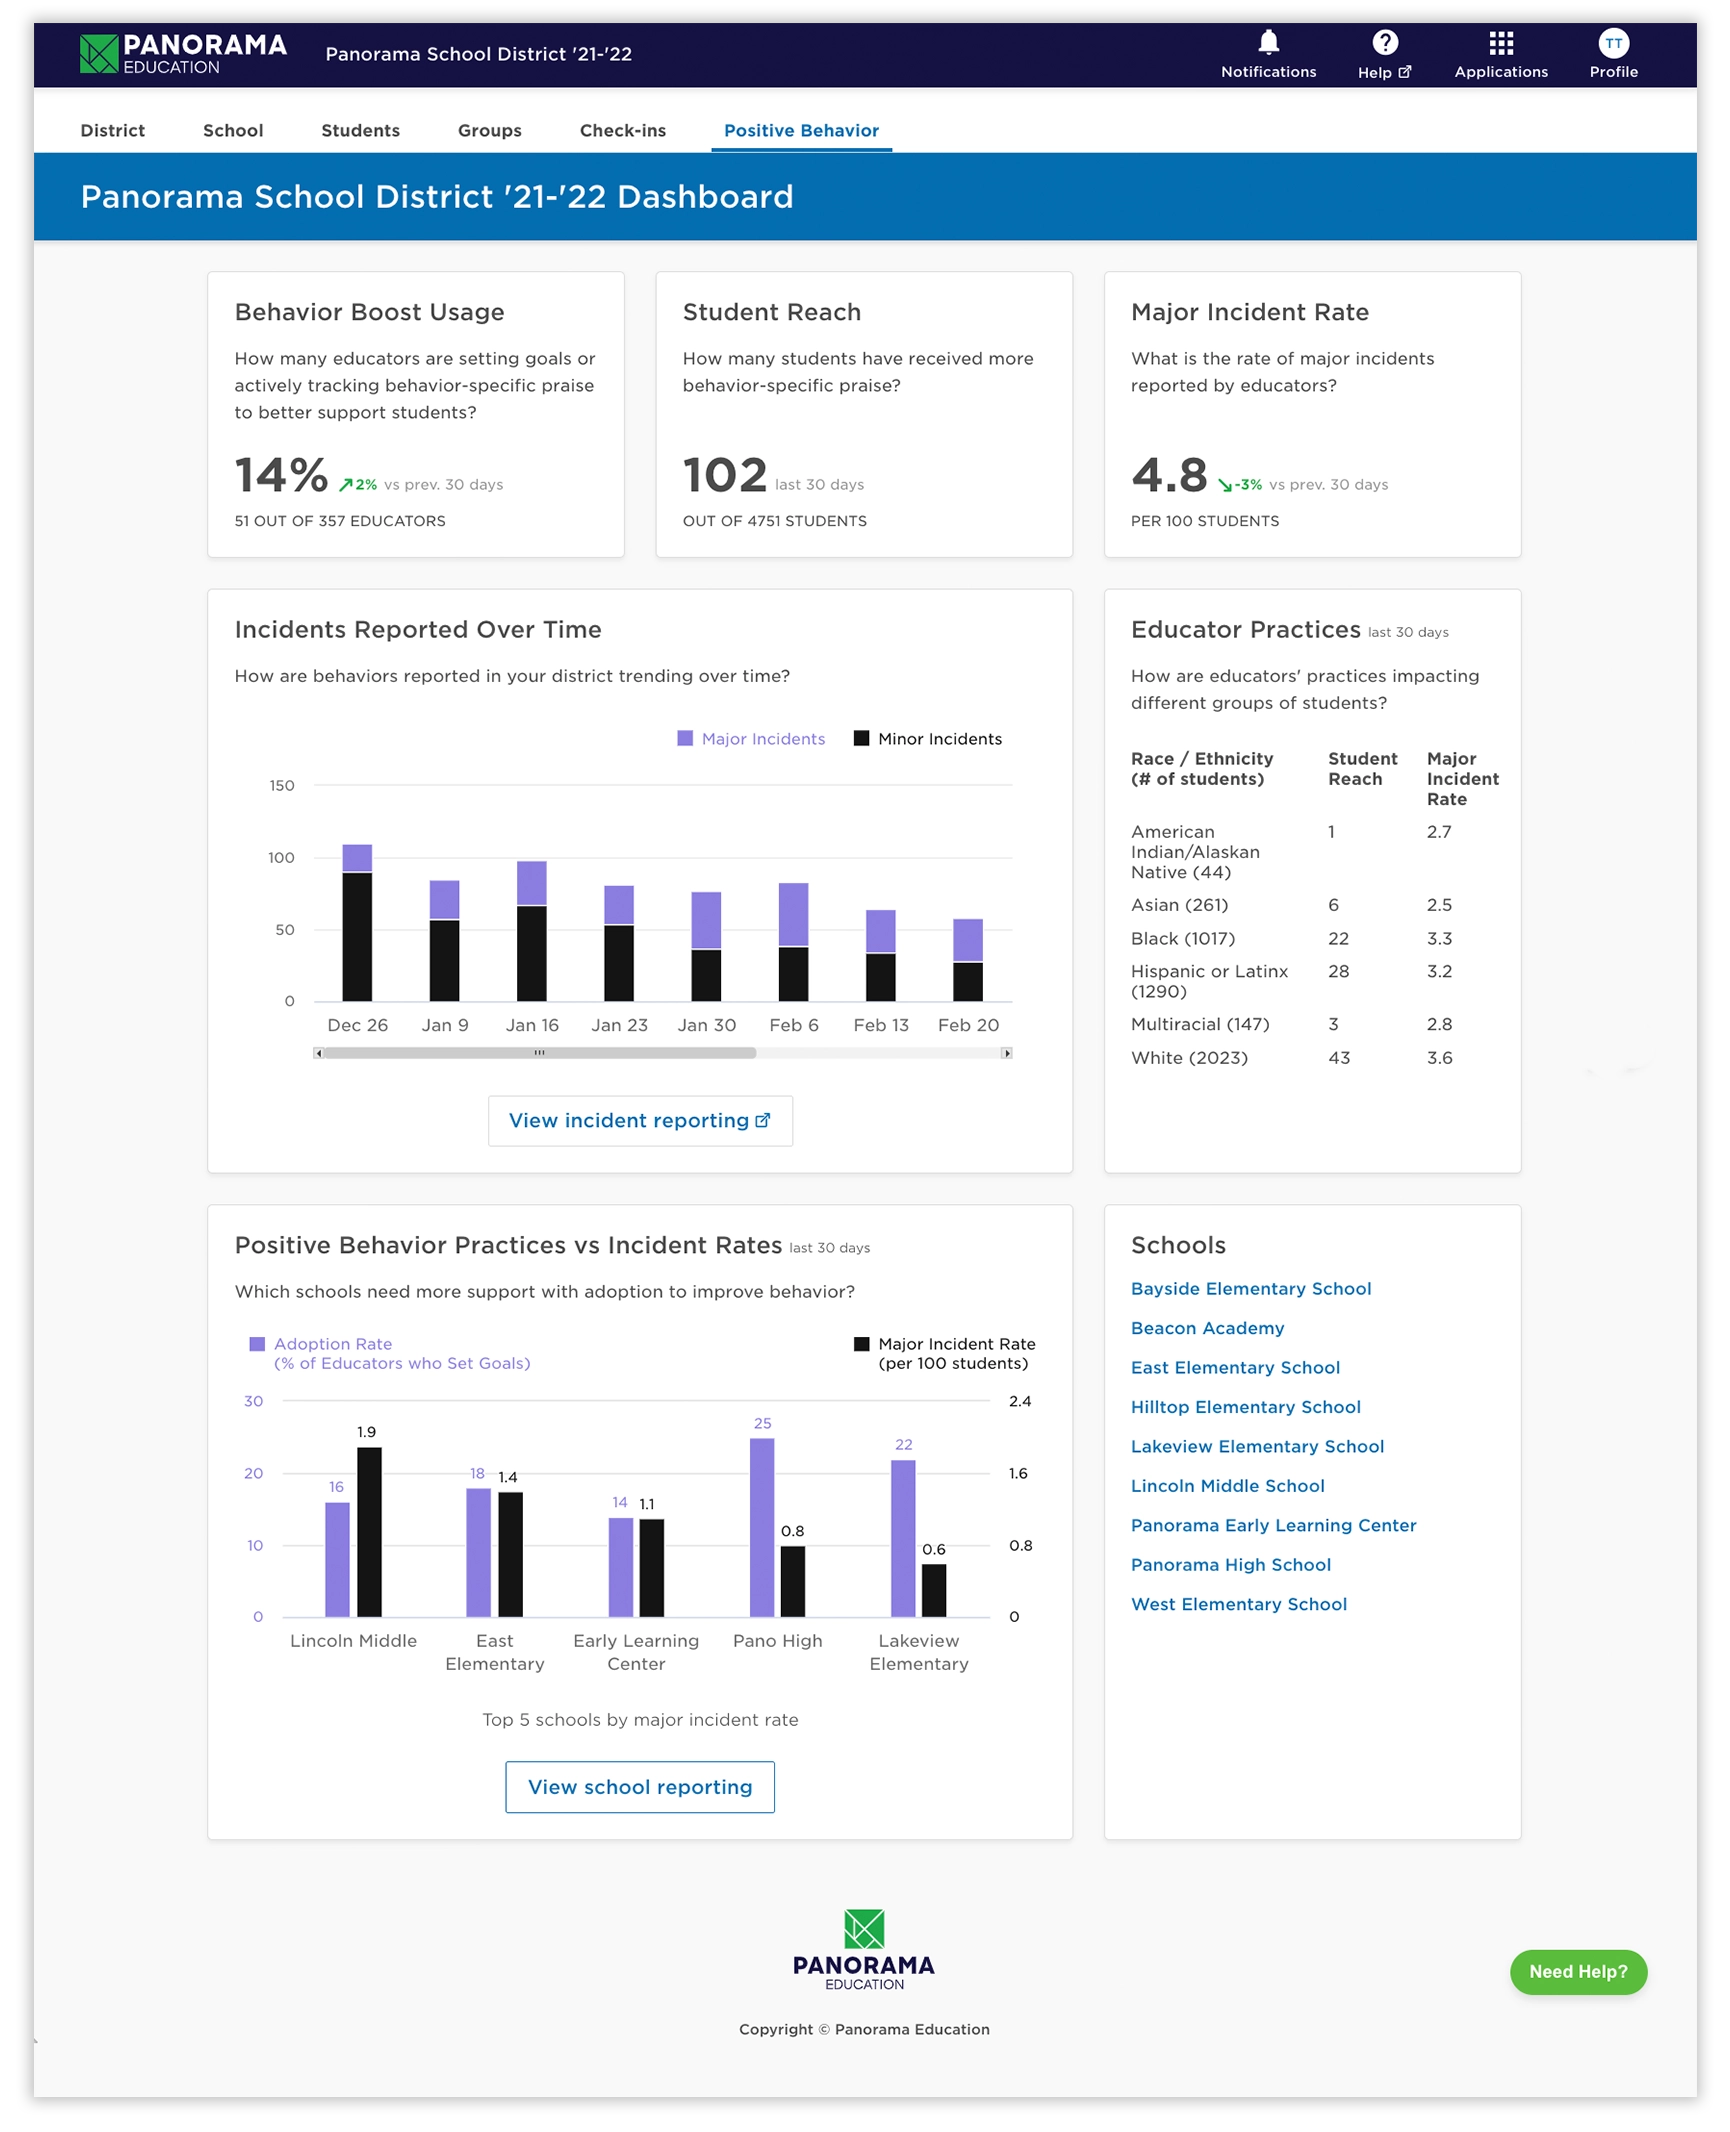Click the incidents chart horizontal scrollbar thumb

(539, 1053)
